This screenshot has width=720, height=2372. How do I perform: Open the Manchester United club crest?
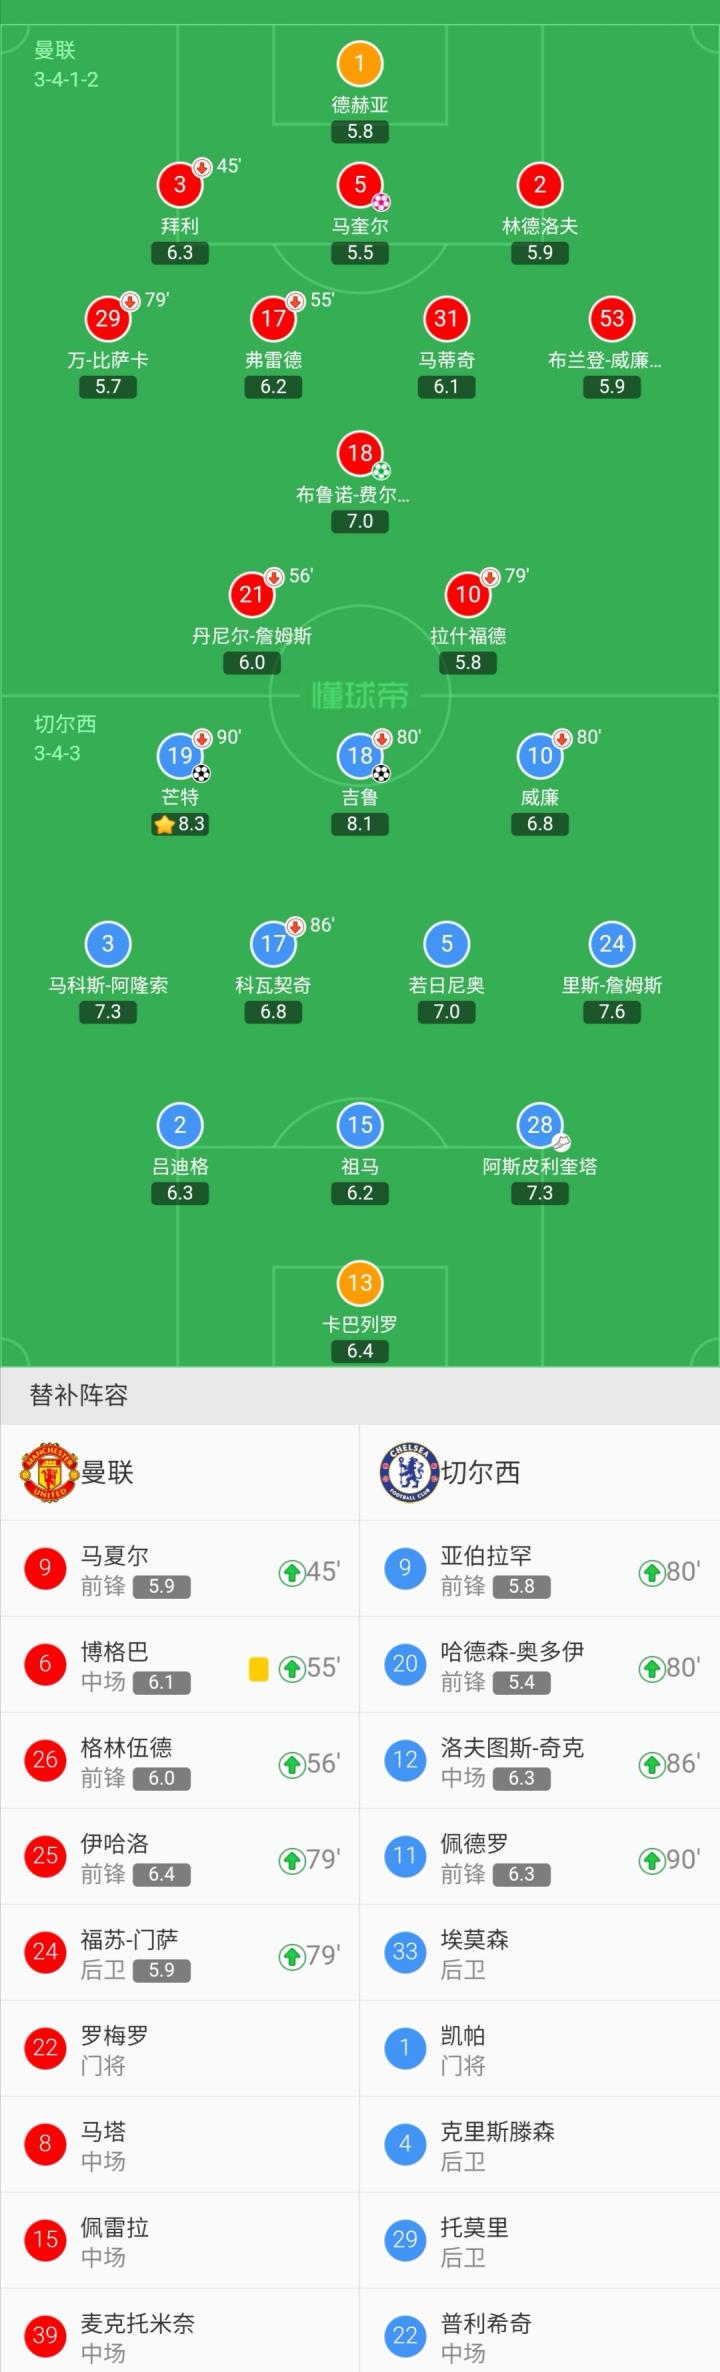[49, 1472]
